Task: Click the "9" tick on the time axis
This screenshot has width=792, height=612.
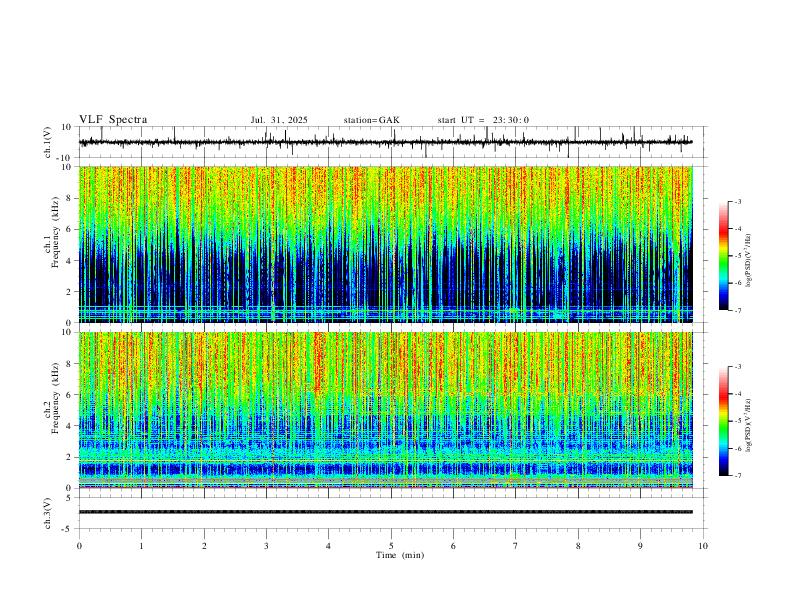Action: tap(640, 546)
